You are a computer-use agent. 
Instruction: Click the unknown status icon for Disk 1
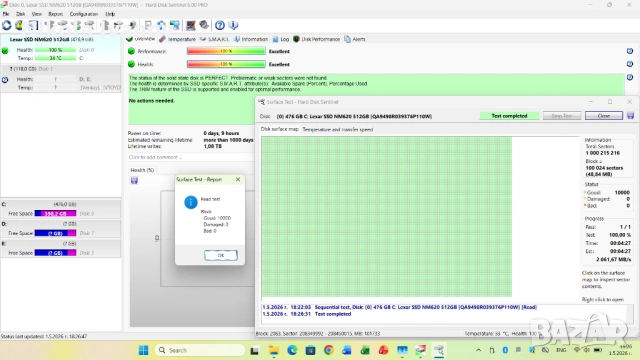tap(5, 80)
